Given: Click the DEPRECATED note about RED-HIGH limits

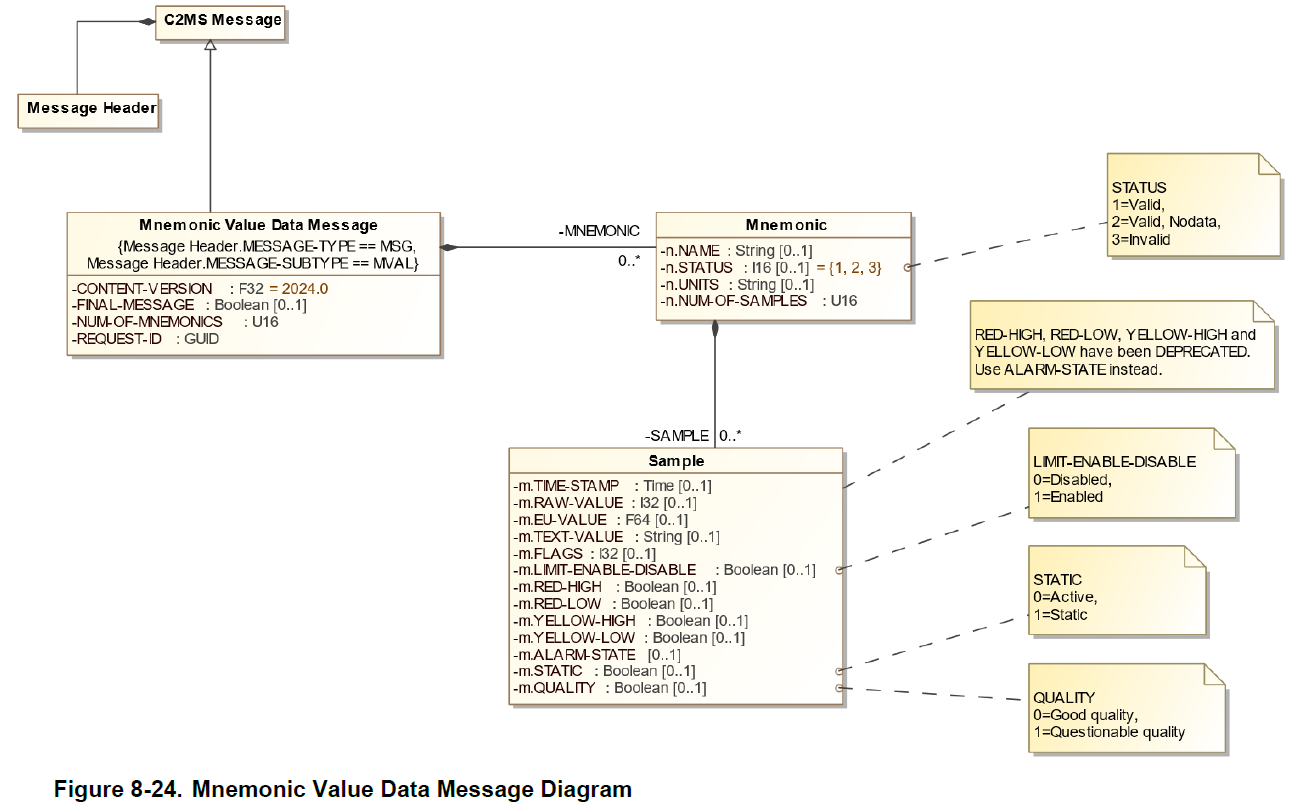Looking at the screenshot, I should 1118,352.
